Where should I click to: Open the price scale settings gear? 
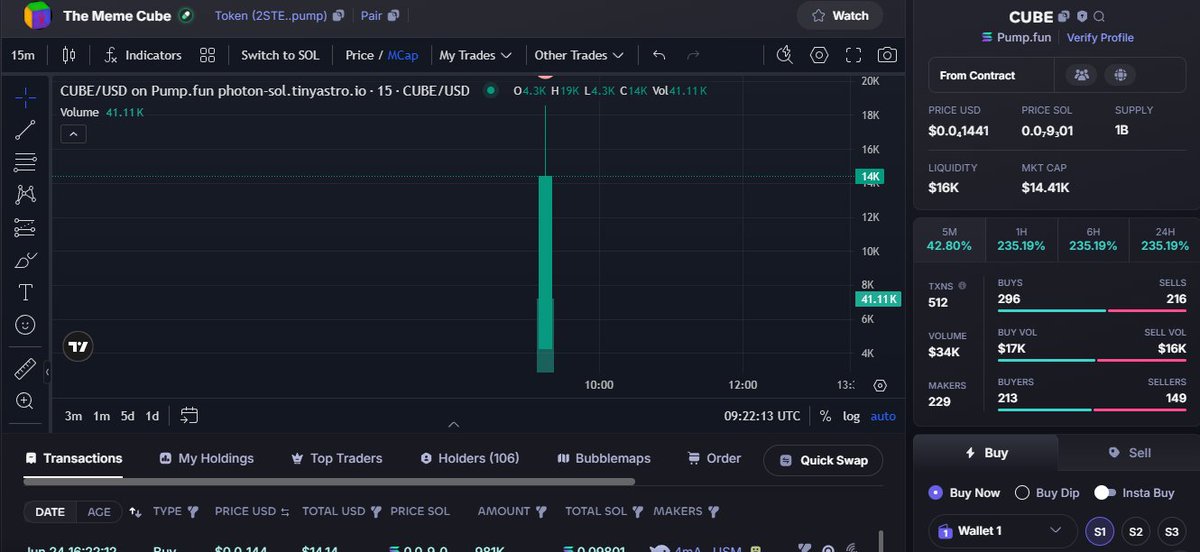880,385
